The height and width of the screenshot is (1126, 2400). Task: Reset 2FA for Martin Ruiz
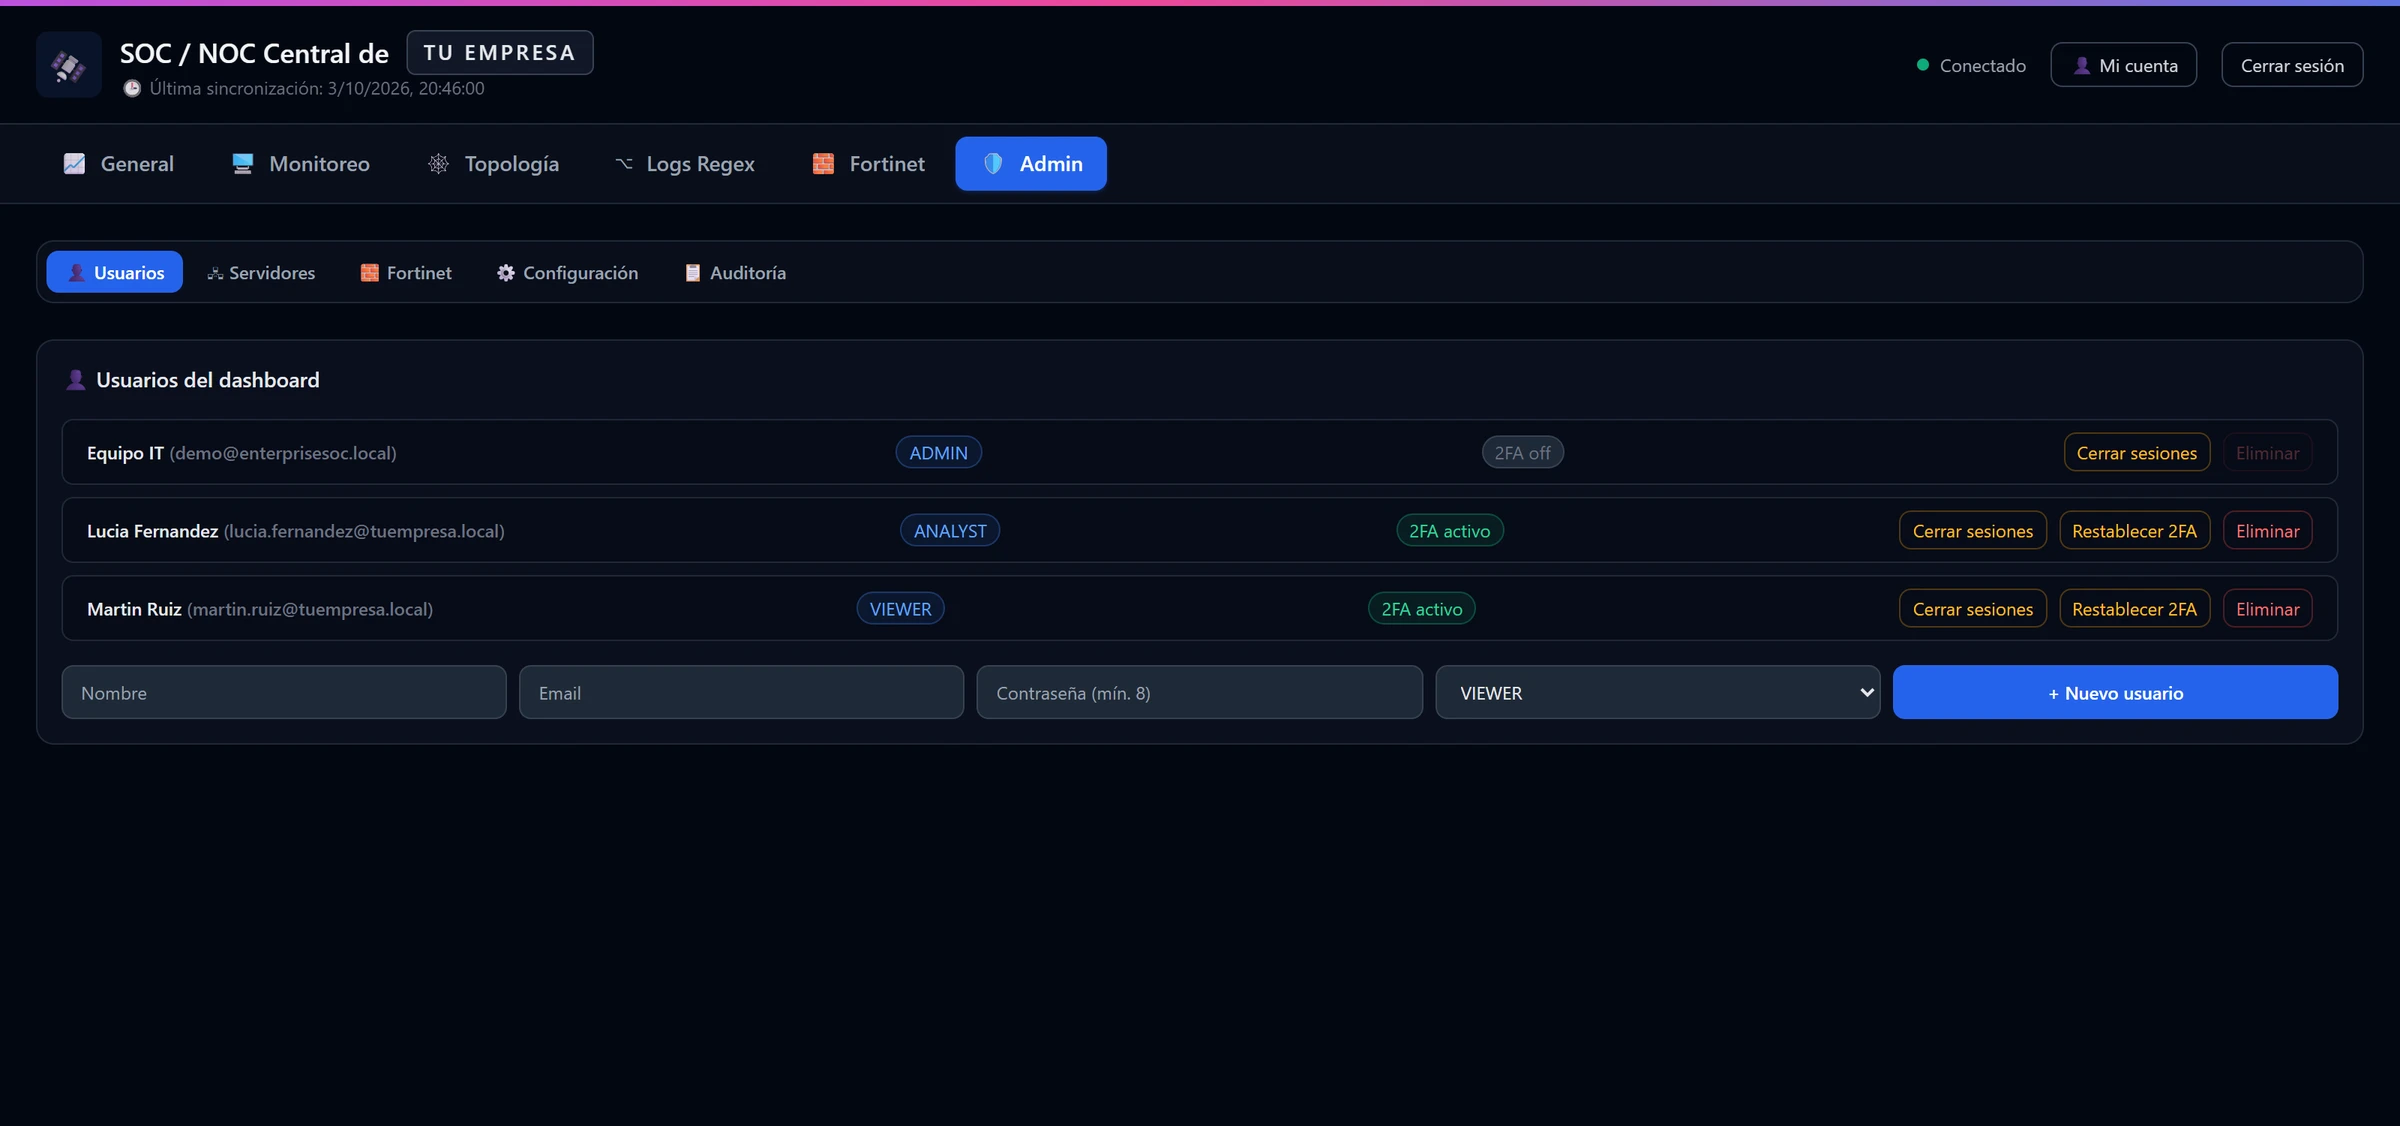[x=2134, y=608]
